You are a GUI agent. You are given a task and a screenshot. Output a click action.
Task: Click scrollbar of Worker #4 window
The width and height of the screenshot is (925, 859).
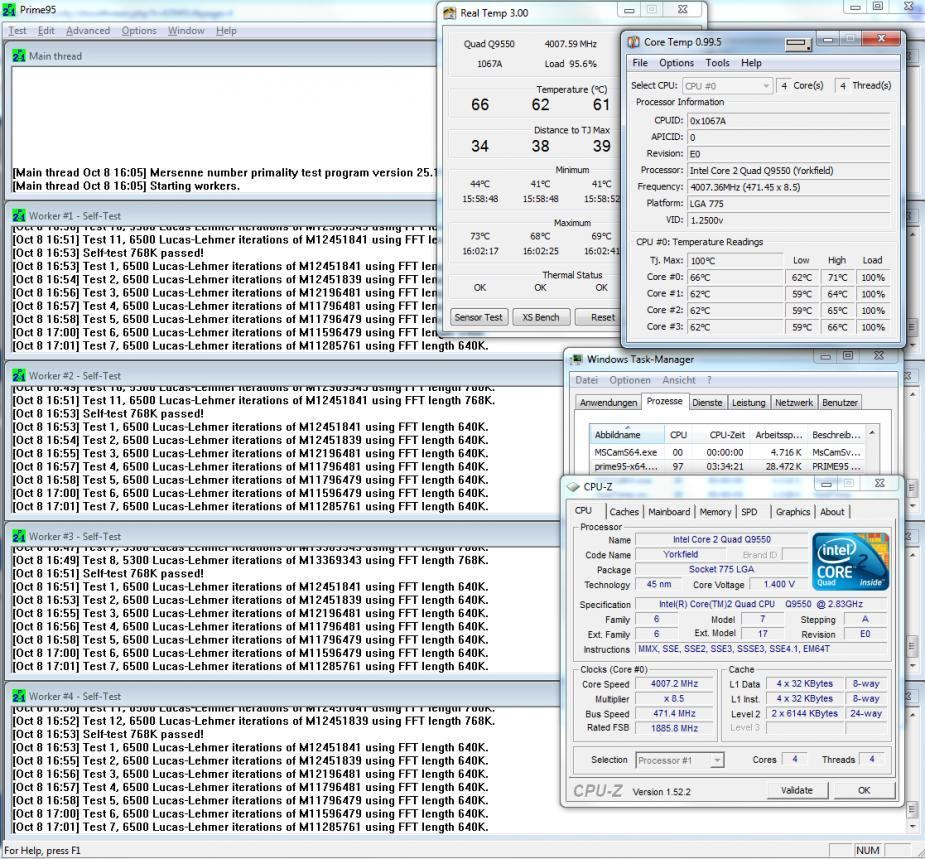tap(912, 769)
